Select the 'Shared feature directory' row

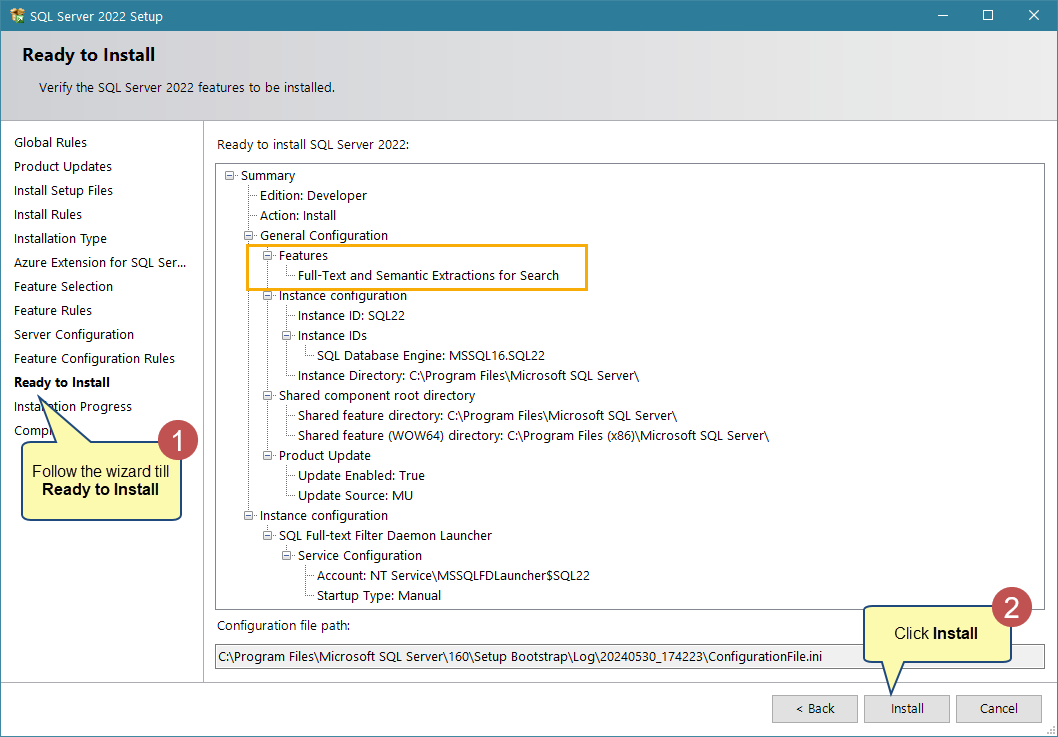coord(487,416)
